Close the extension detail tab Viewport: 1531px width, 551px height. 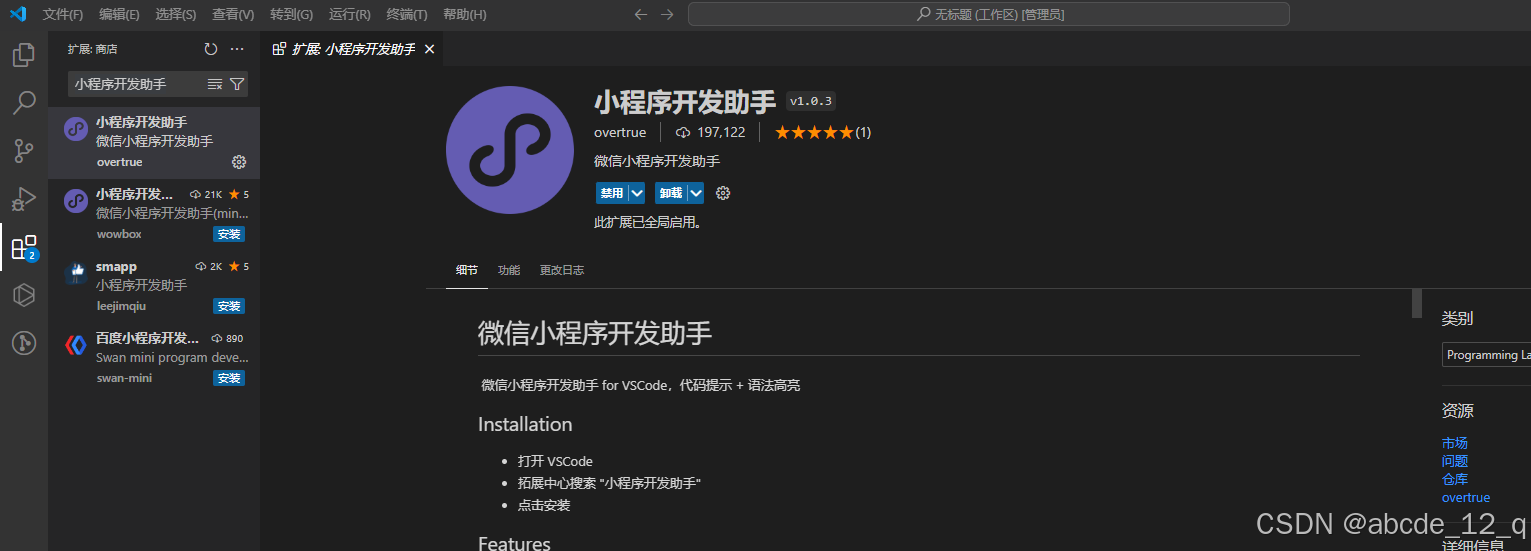(430, 49)
